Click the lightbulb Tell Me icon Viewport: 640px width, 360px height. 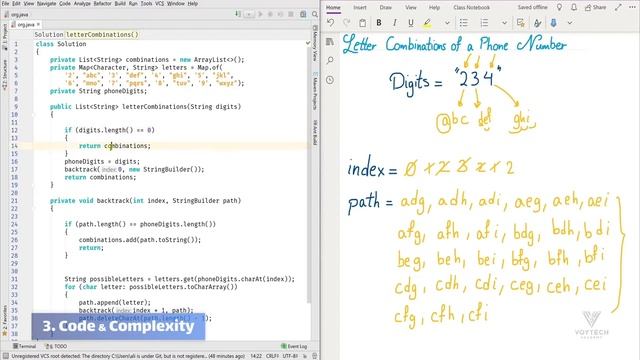coord(560,7)
